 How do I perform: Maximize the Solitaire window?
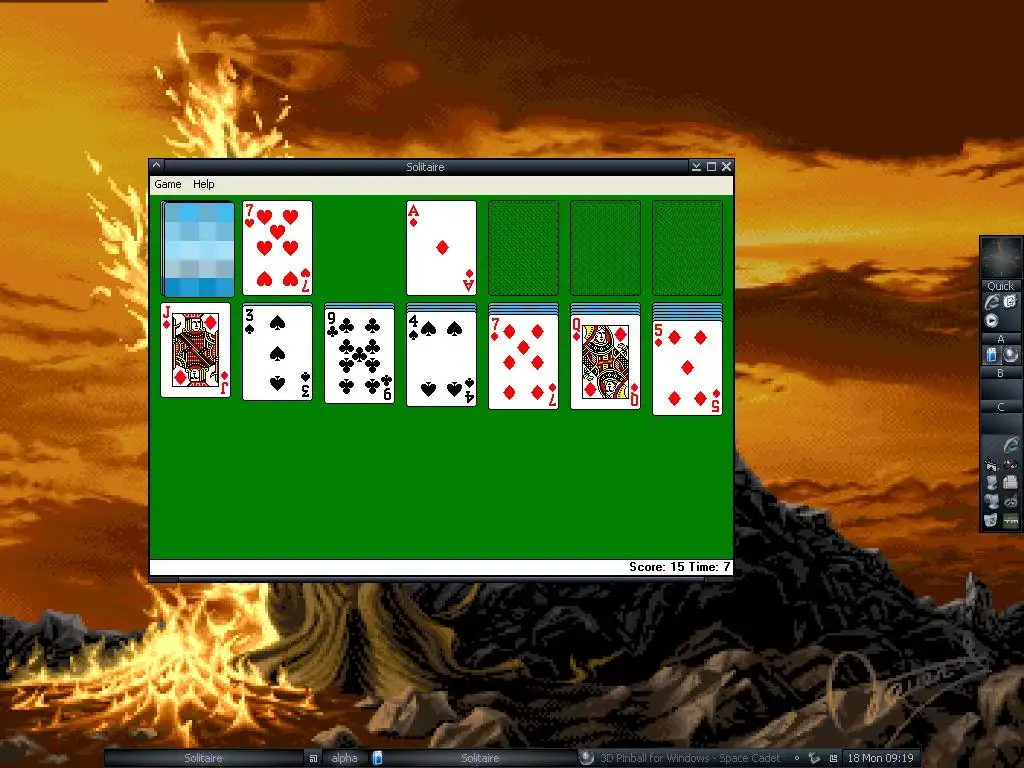[x=711, y=167]
